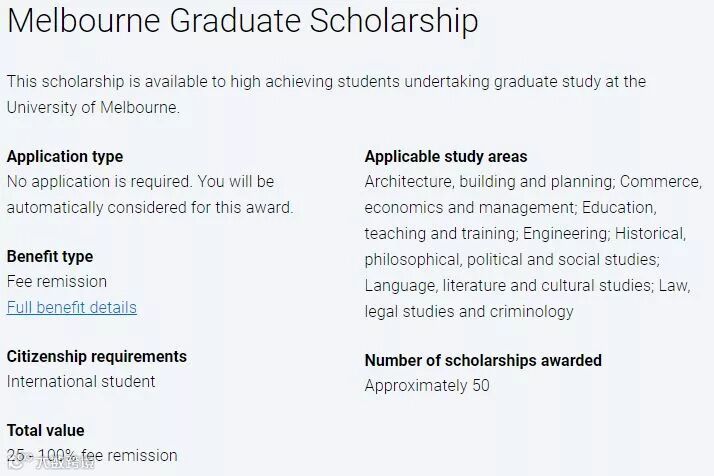Select the Number of scholarships awarded heading
This screenshot has height=476, width=714.
pos(483,360)
